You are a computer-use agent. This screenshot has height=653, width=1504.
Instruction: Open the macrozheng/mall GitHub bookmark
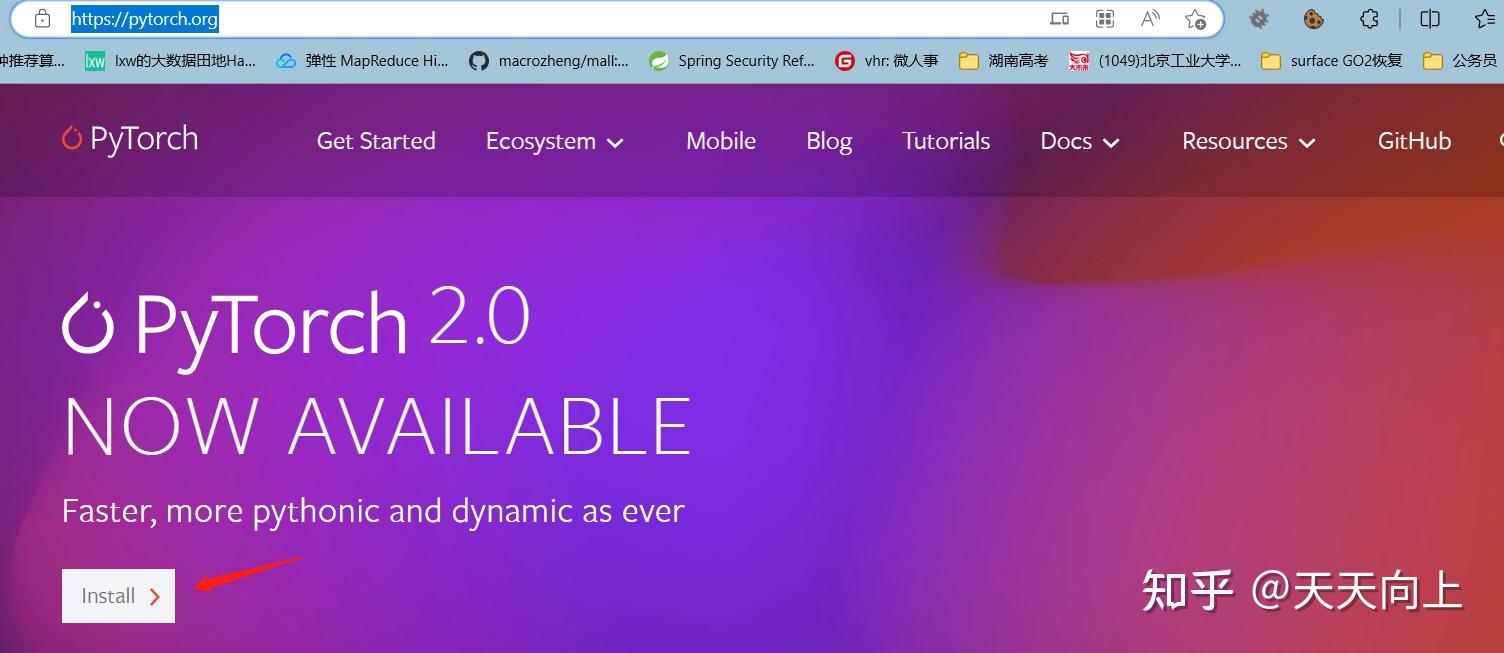click(x=549, y=61)
